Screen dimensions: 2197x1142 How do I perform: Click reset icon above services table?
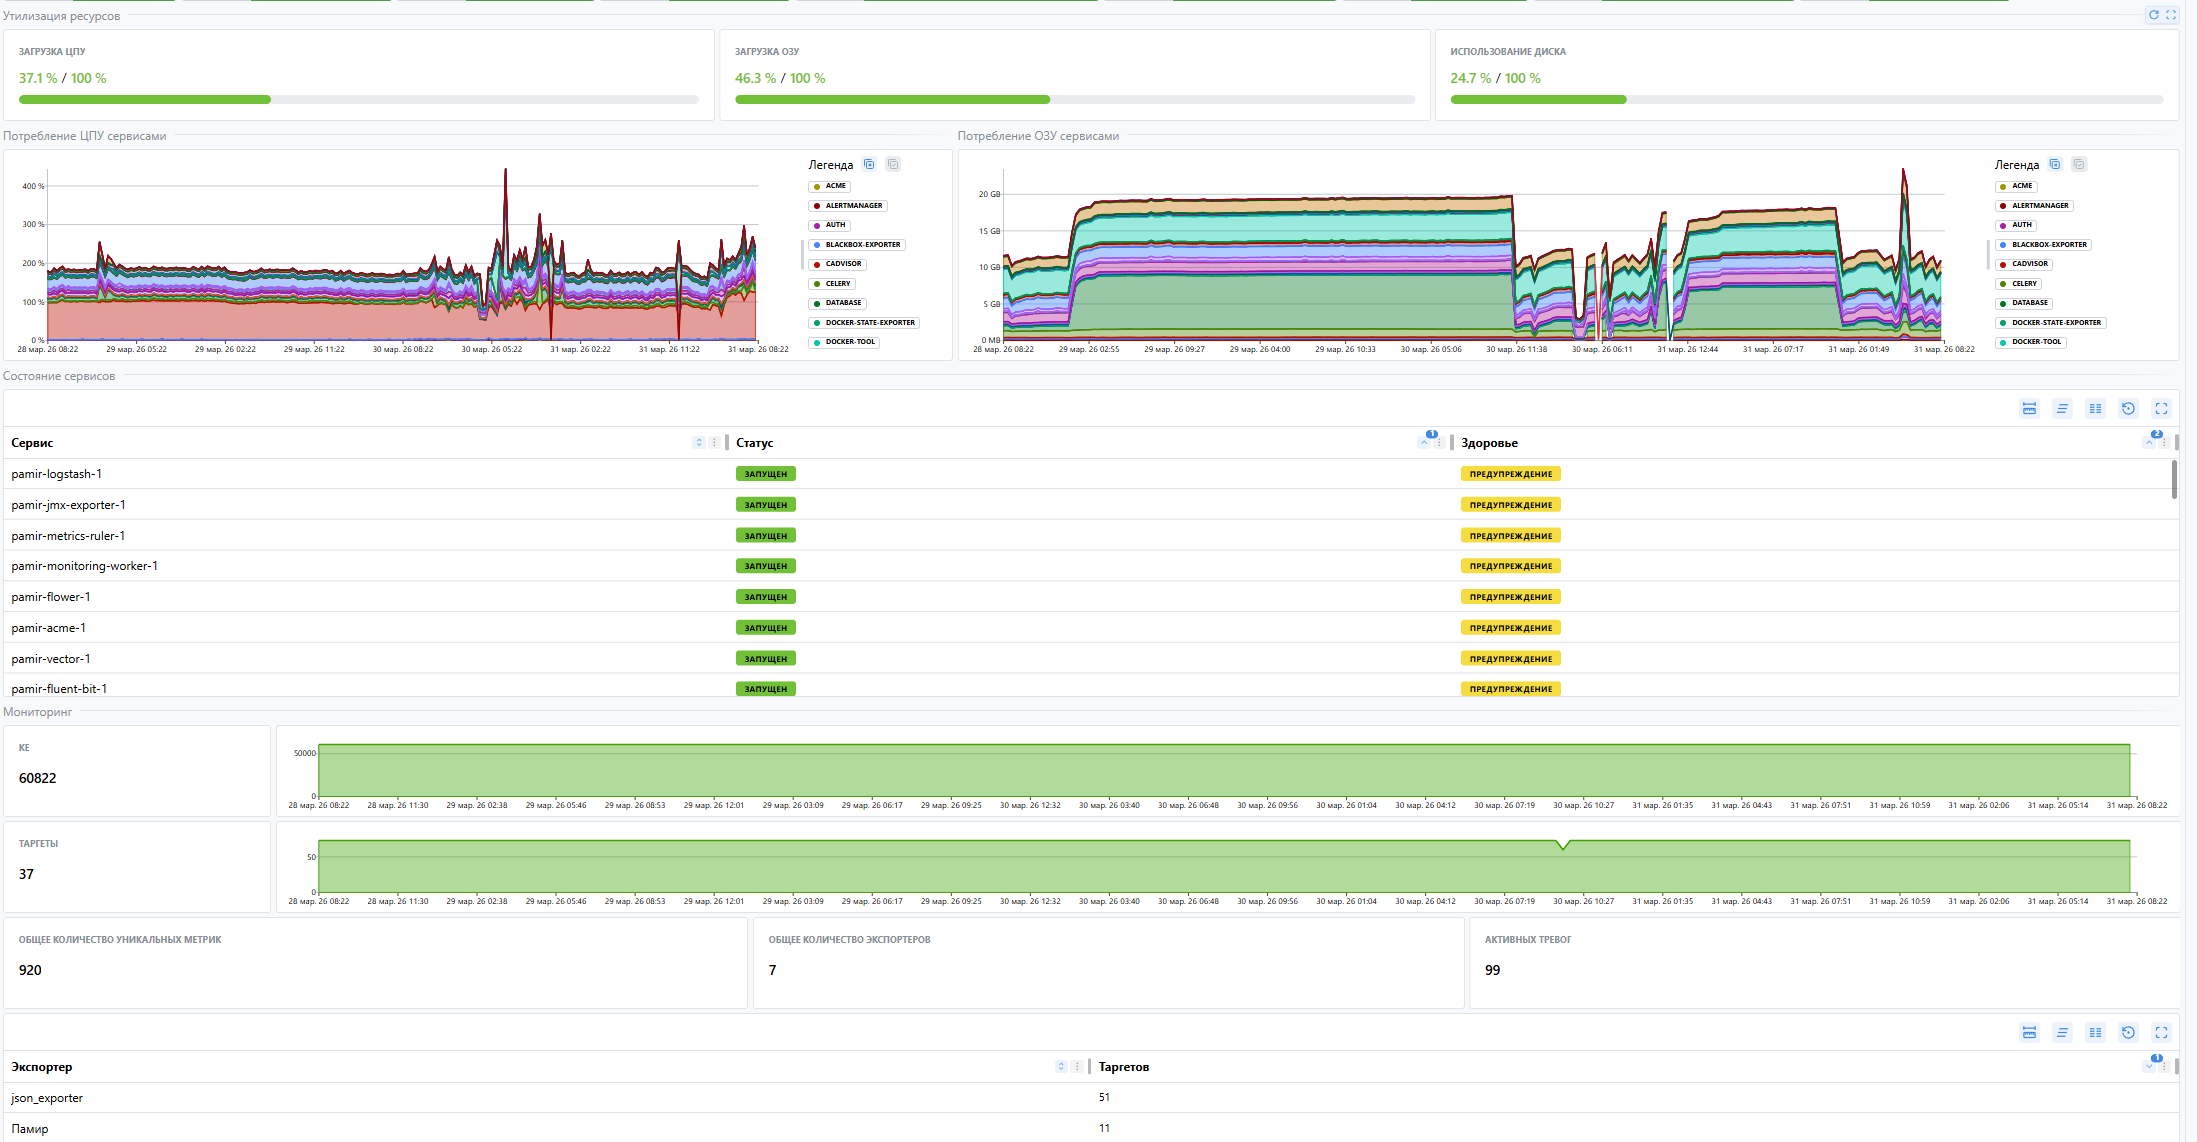(2128, 408)
